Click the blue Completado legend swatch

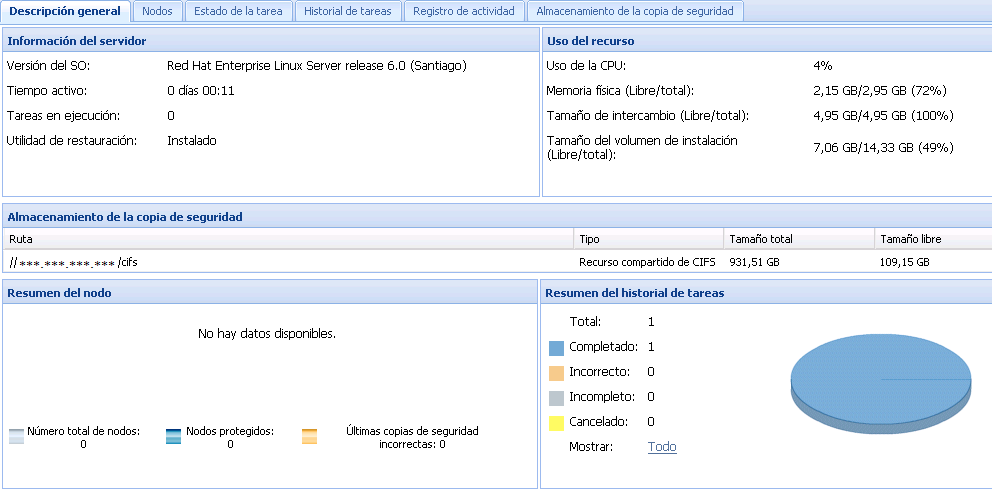click(557, 348)
